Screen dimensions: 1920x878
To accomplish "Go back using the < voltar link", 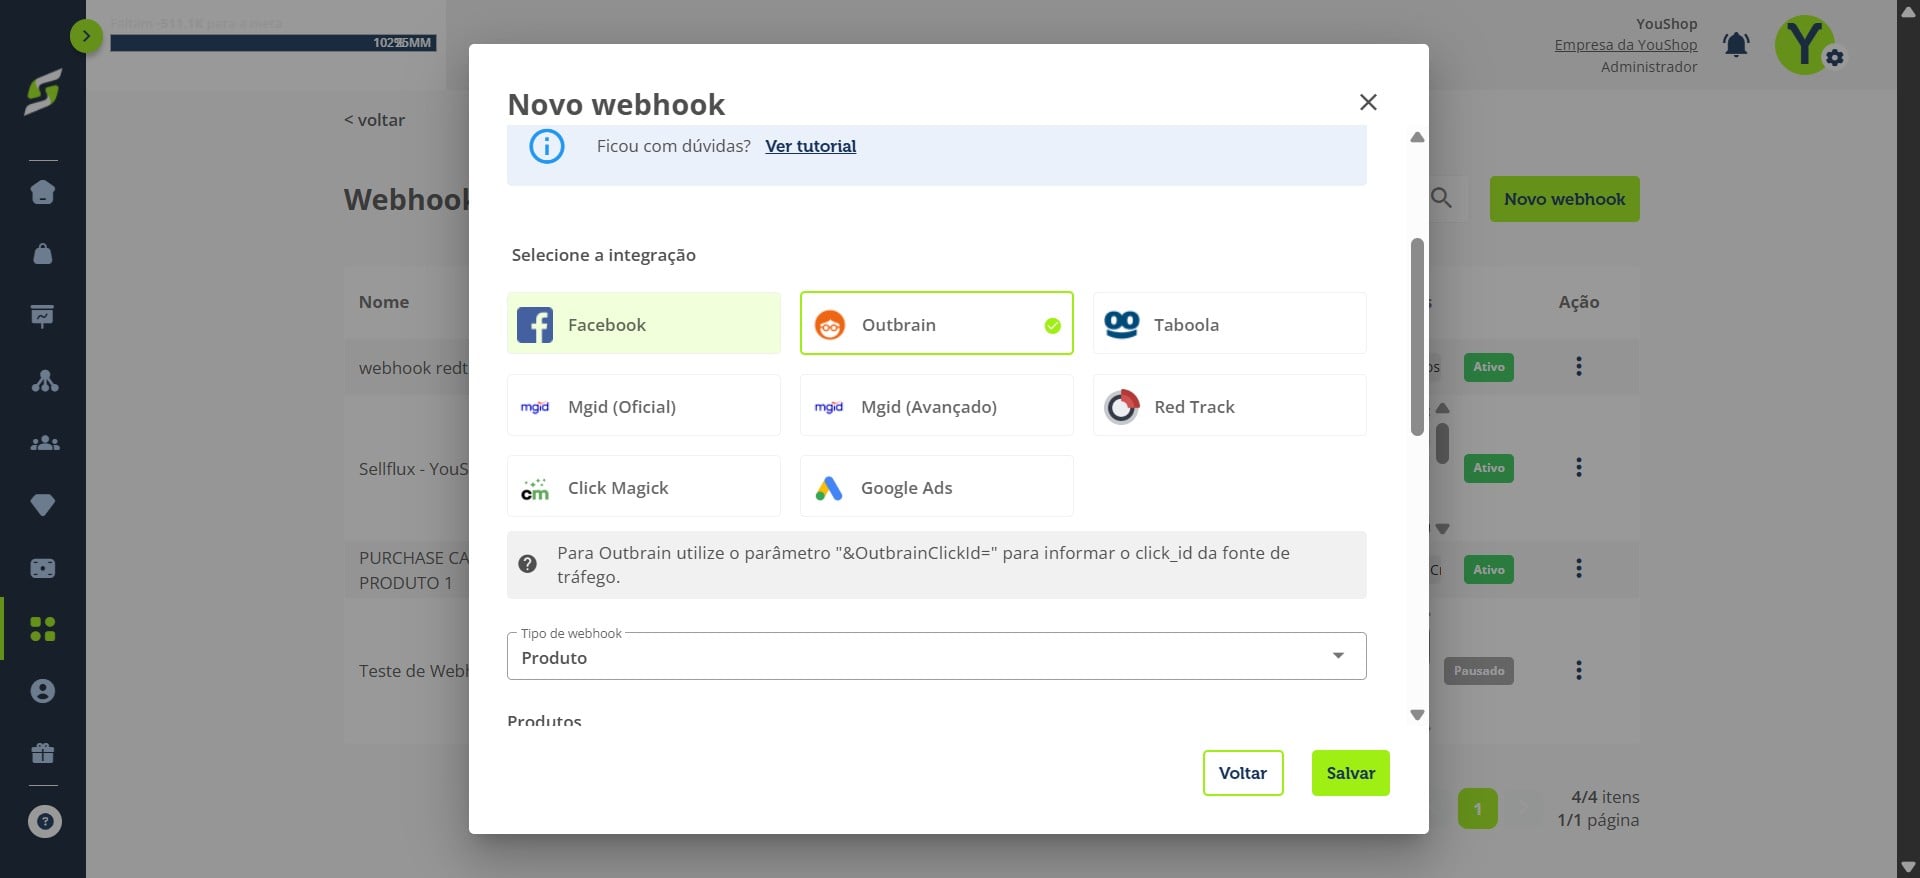I will point(375,120).
